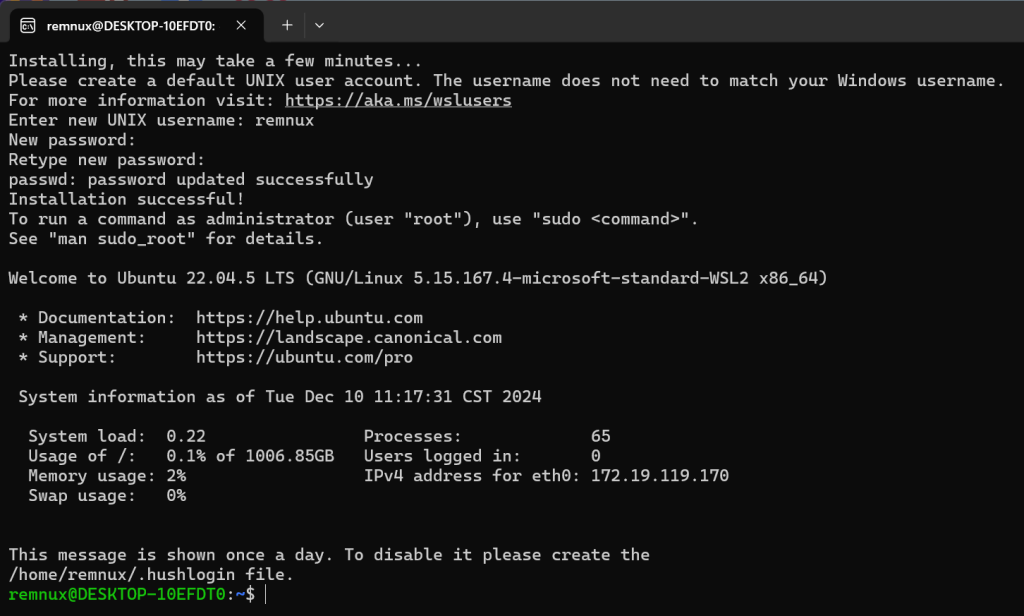Click the Memory usage 2% value
Viewport: 1024px width, 616px height.
pyautogui.click(x=176, y=476)
